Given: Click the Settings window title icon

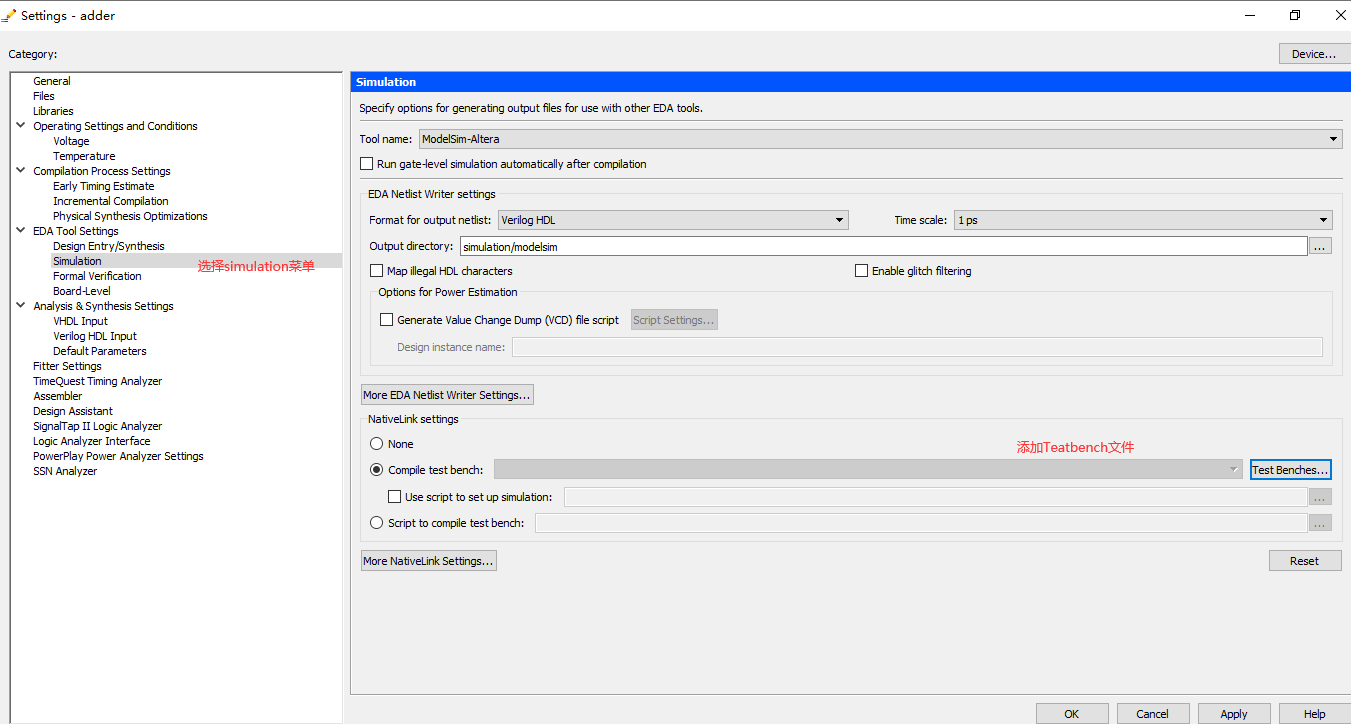Looking at the screenshot, I should [x=11, y=15].
